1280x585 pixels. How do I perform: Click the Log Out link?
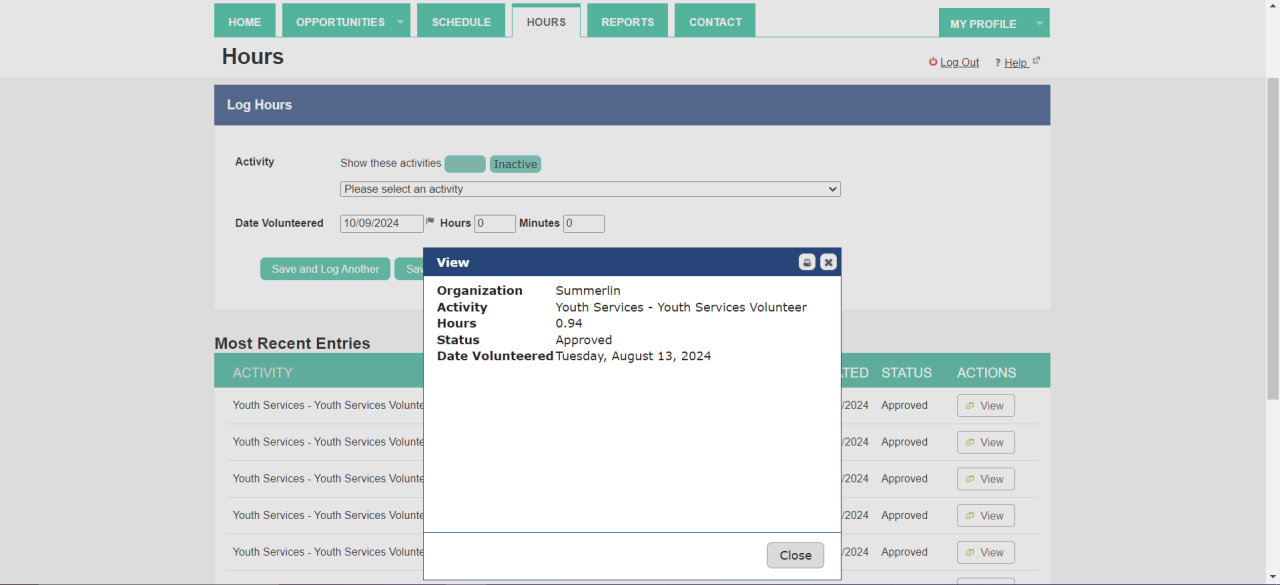pos(959,62)
